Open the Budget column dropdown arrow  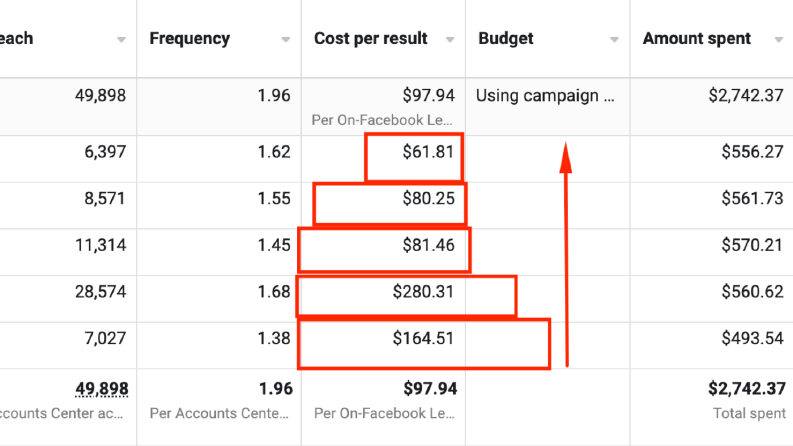[614, 39]
